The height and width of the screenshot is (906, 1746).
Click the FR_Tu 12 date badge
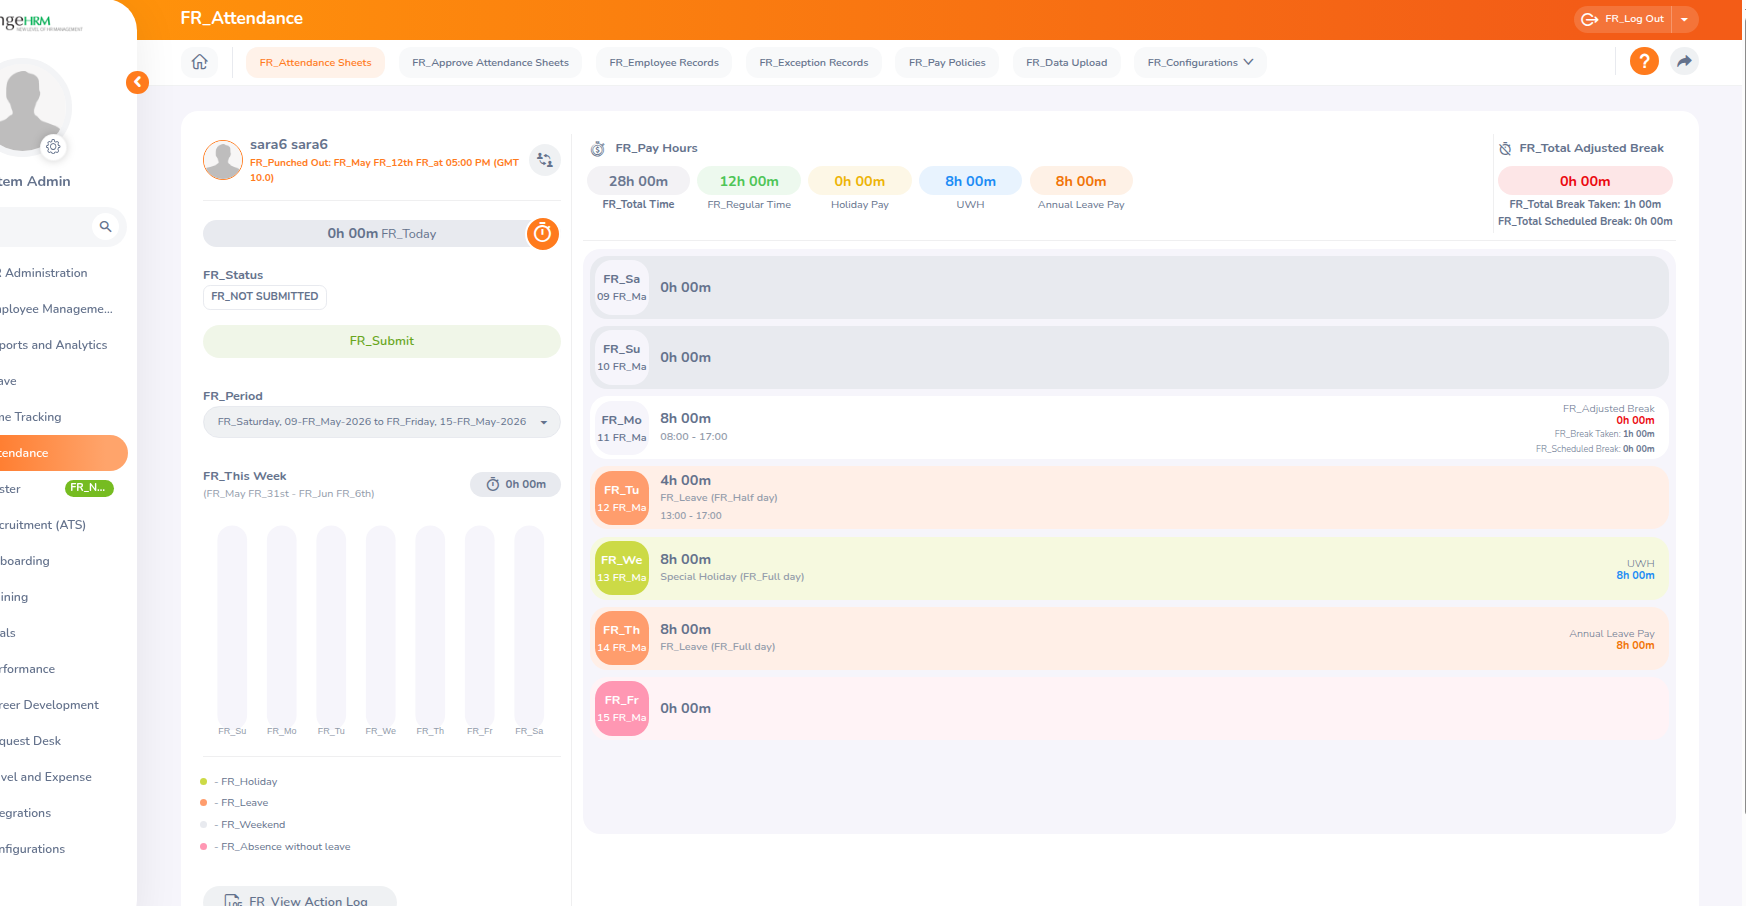(x=622, y=498)
